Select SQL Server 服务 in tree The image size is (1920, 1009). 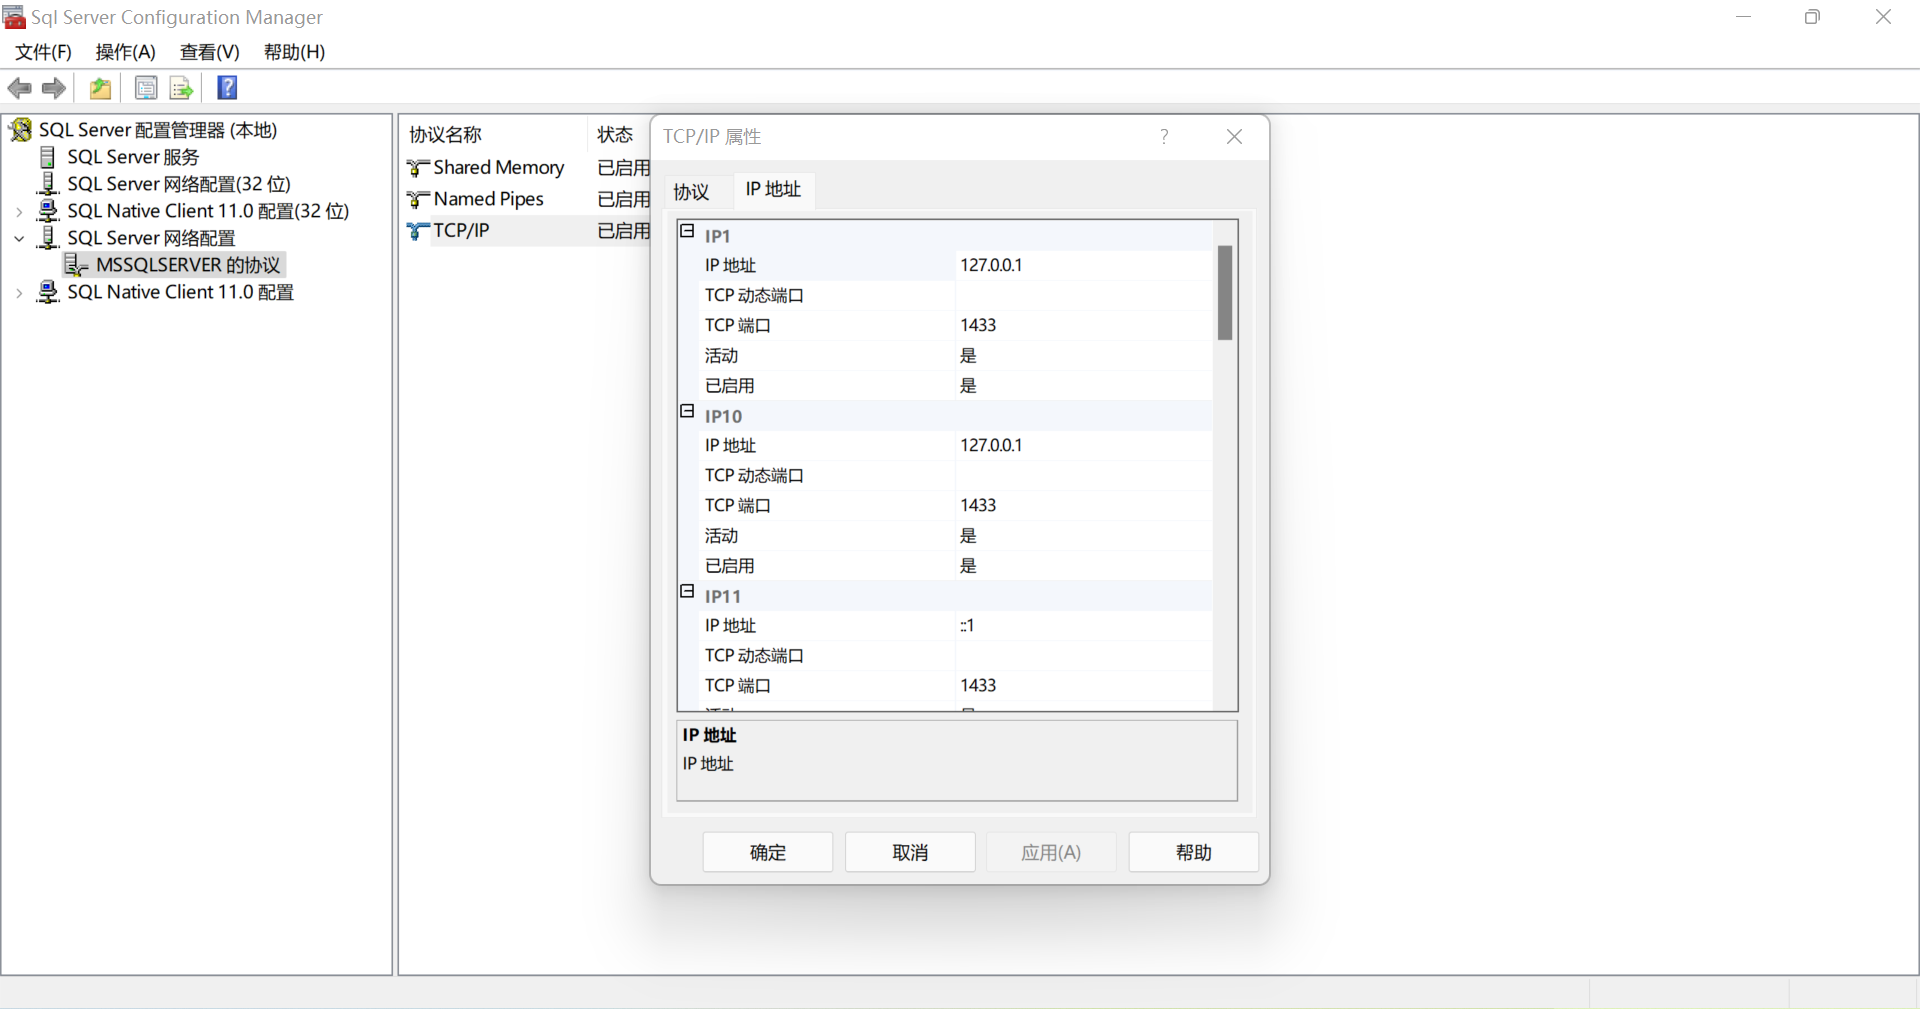[x=133, y=157]
